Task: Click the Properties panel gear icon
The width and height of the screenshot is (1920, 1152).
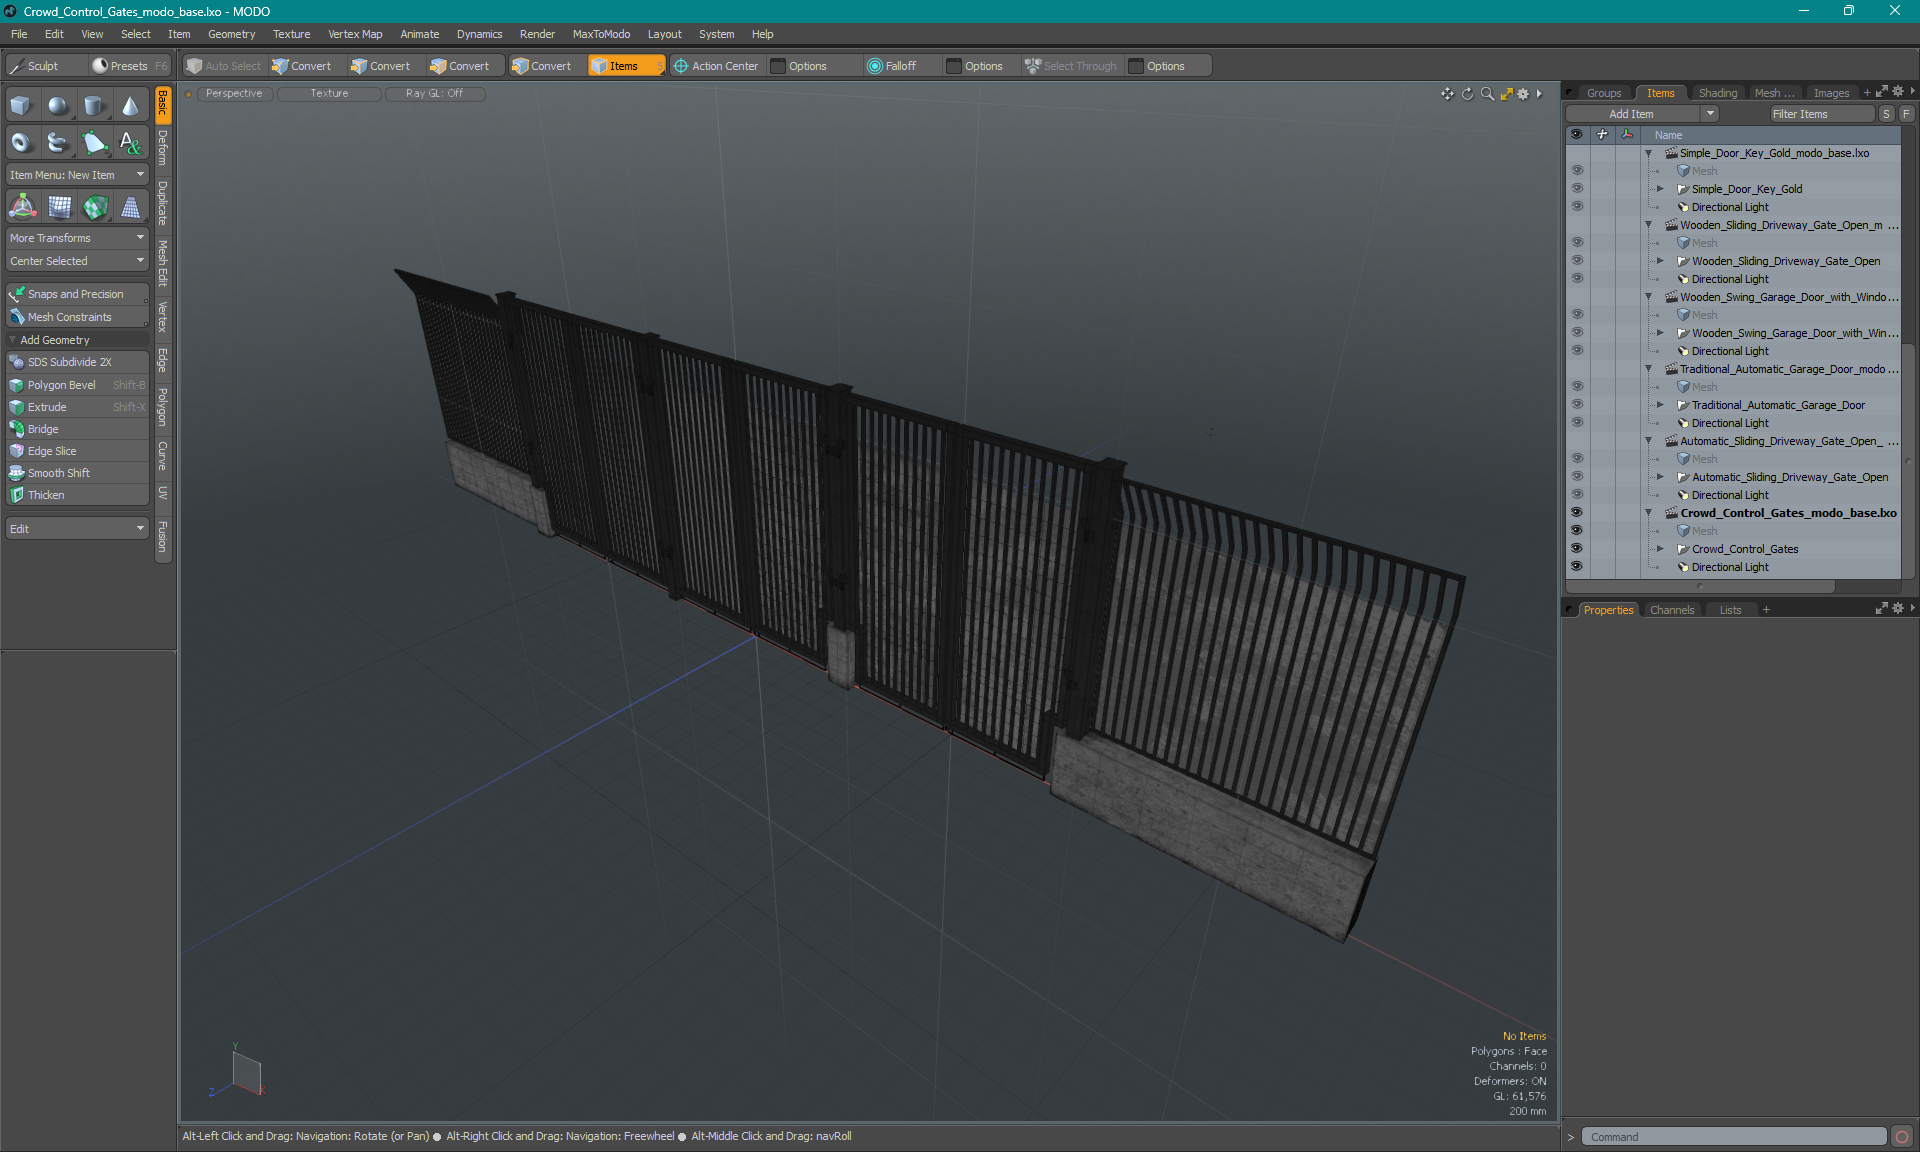Action: (1898, 609)
